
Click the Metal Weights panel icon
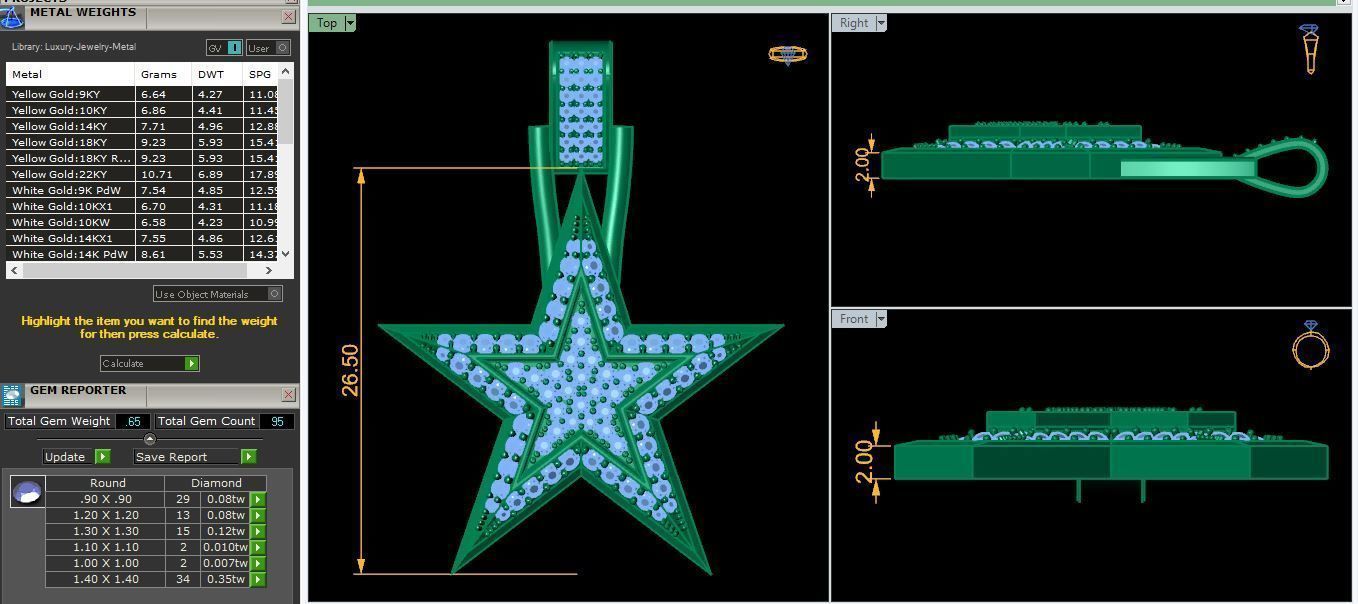pyautogui.click(x=12, y=17)
